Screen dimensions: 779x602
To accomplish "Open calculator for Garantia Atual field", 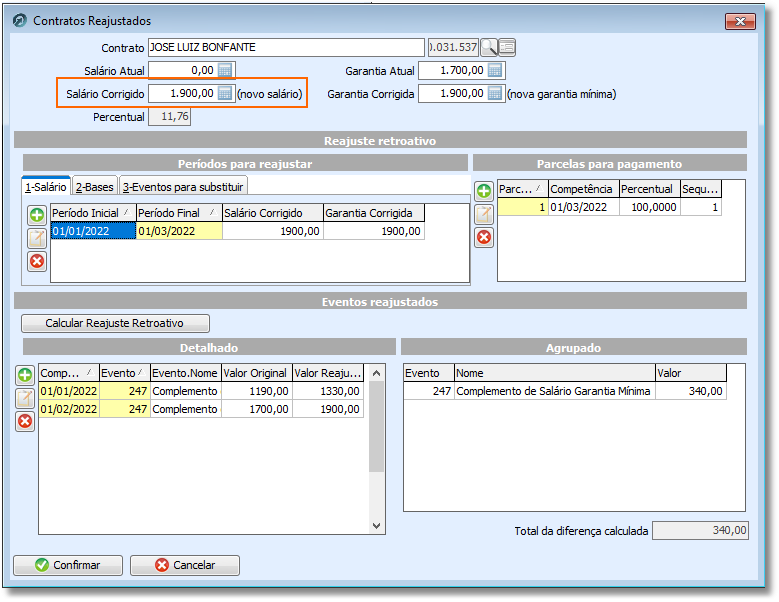I will 495,71.
